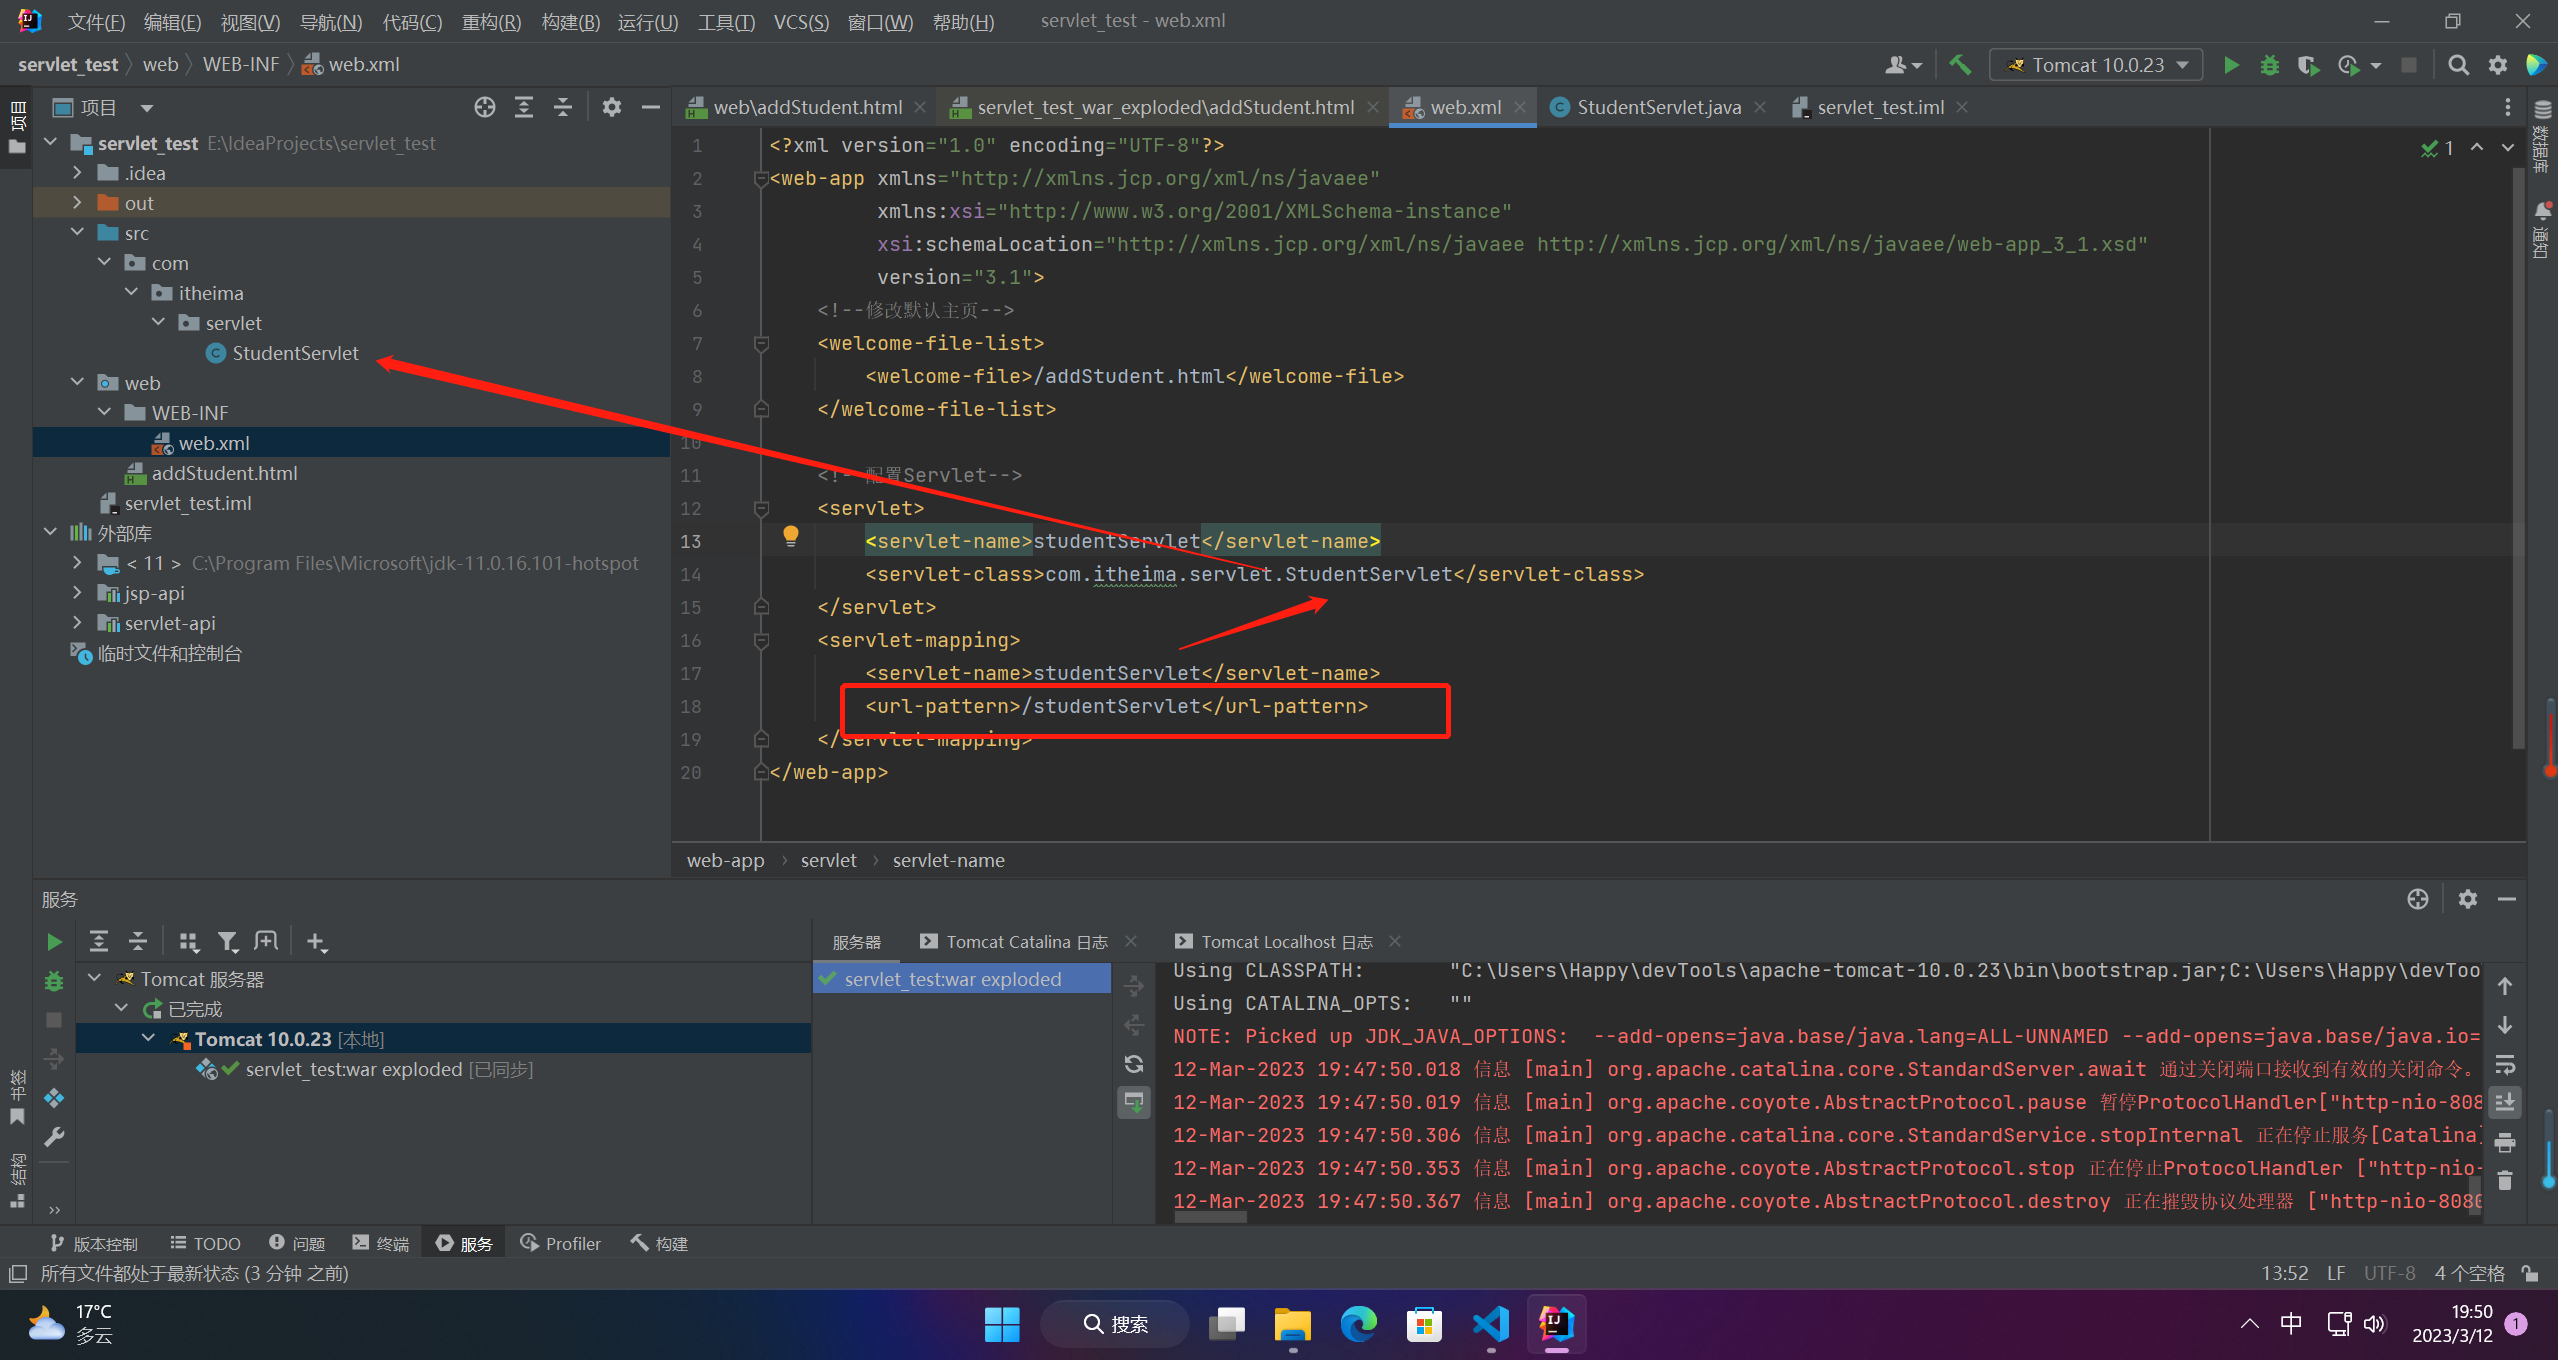Screen dimensions: 2558x1360
Task: Click the yellow intention lightbulb on line 13
Action: point(790,536)
